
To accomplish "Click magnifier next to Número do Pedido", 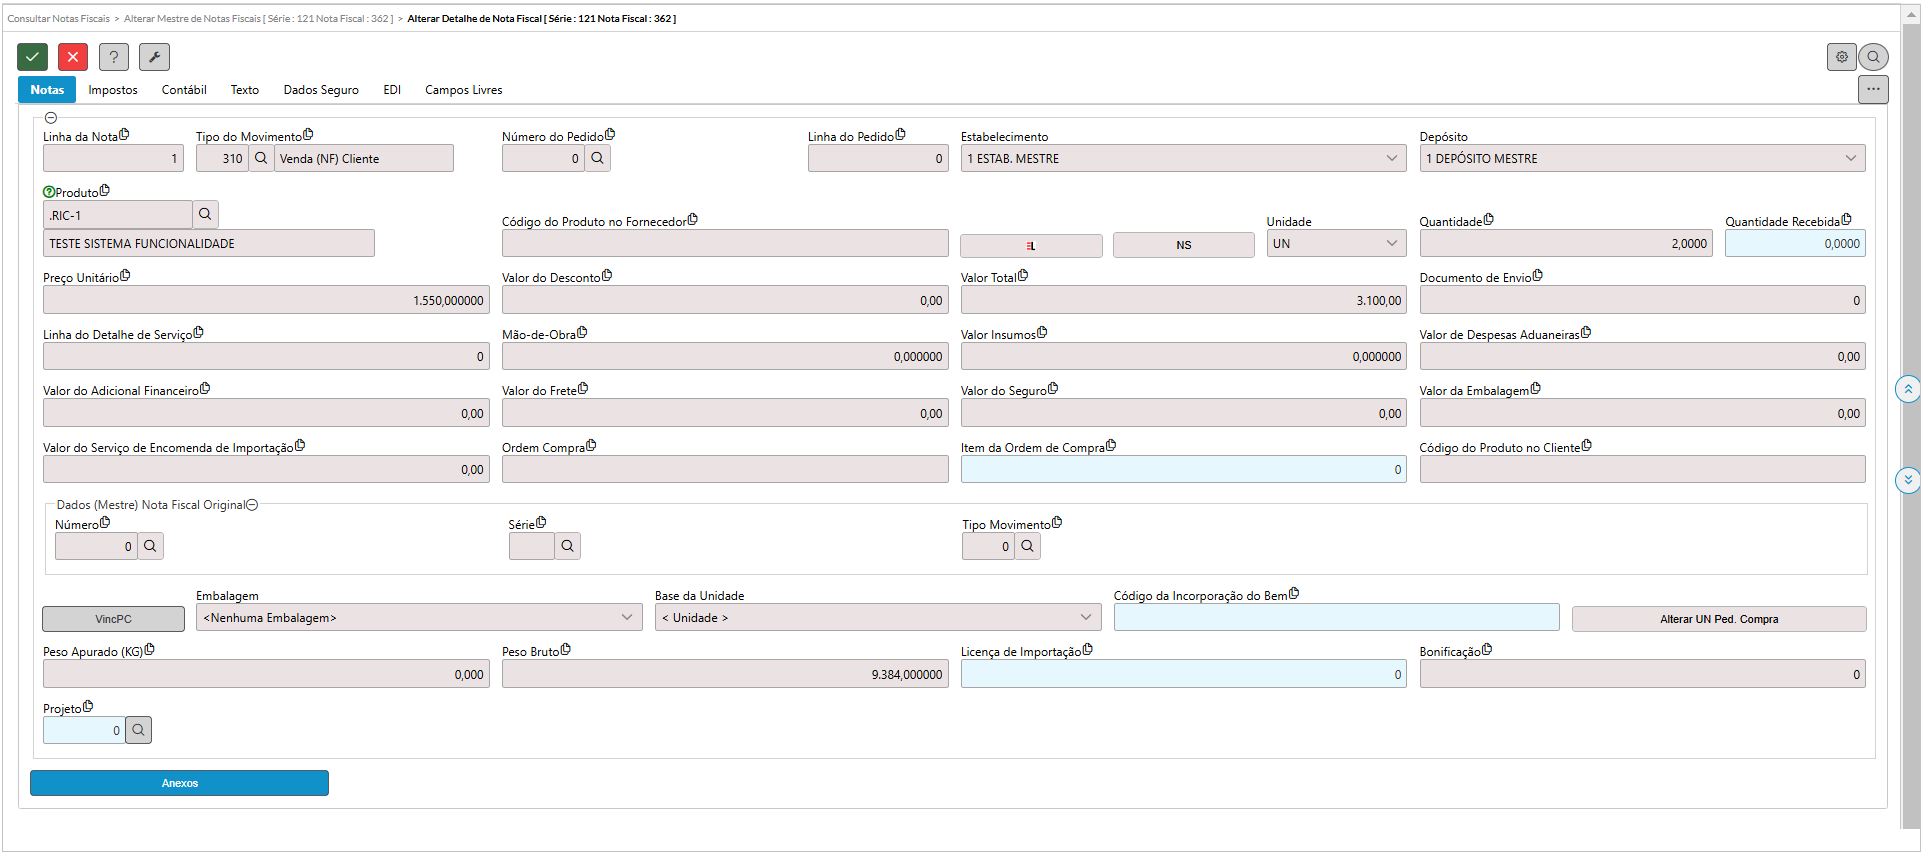I will coord(597,158).
